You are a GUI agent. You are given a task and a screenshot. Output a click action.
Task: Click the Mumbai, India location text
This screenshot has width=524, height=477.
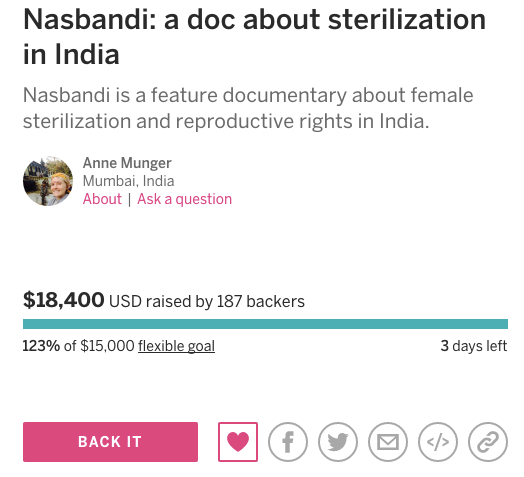coord(128,181)
